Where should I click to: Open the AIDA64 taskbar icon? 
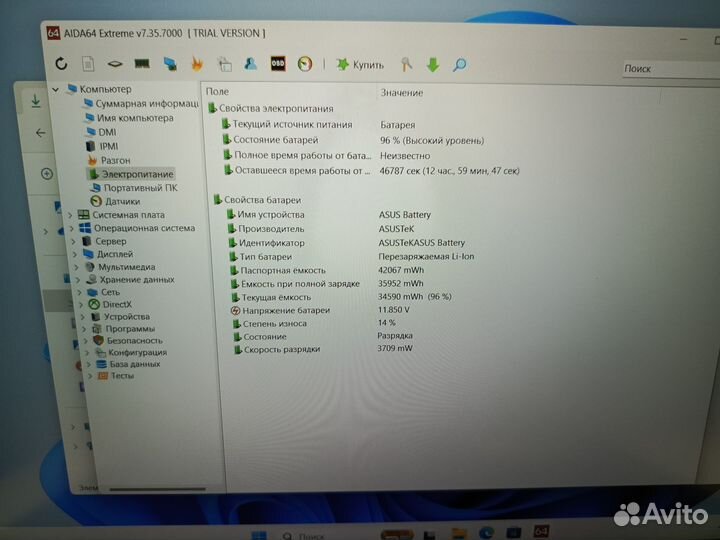(541, 532)
